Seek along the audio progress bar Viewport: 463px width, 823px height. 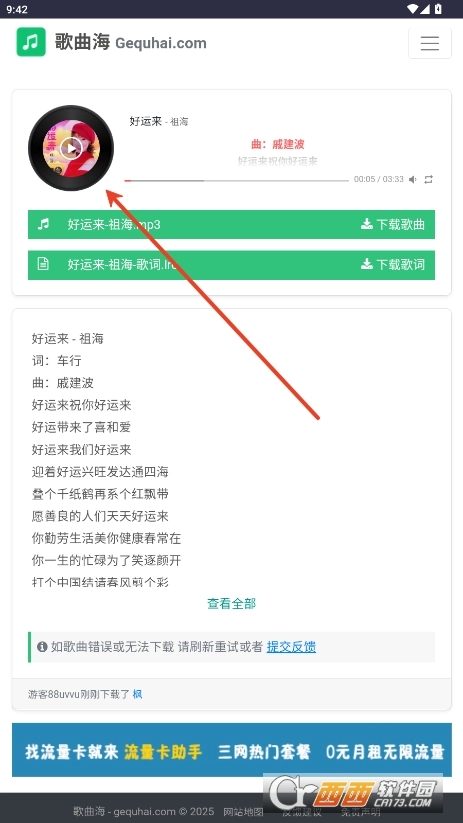[236, 181]
